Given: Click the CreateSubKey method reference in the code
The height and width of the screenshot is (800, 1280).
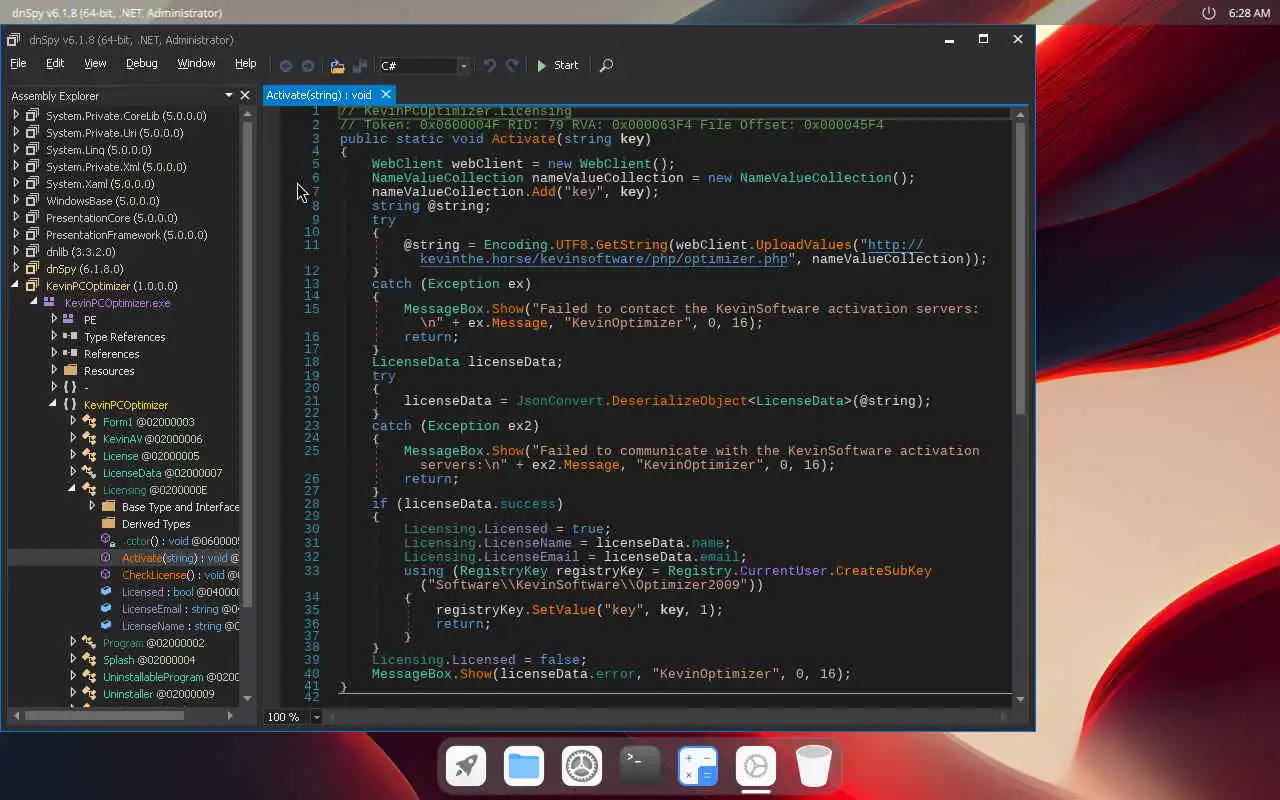Looking at the screenshot, I should (884, 571).
